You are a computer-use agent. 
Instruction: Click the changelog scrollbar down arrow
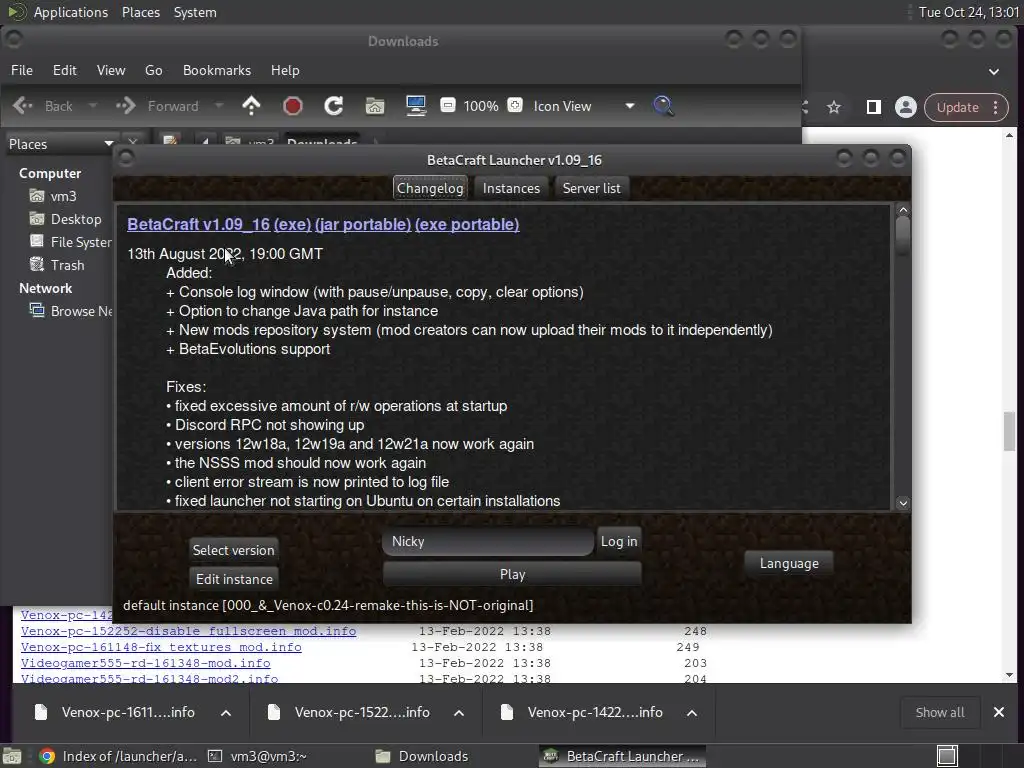(903, 503)
